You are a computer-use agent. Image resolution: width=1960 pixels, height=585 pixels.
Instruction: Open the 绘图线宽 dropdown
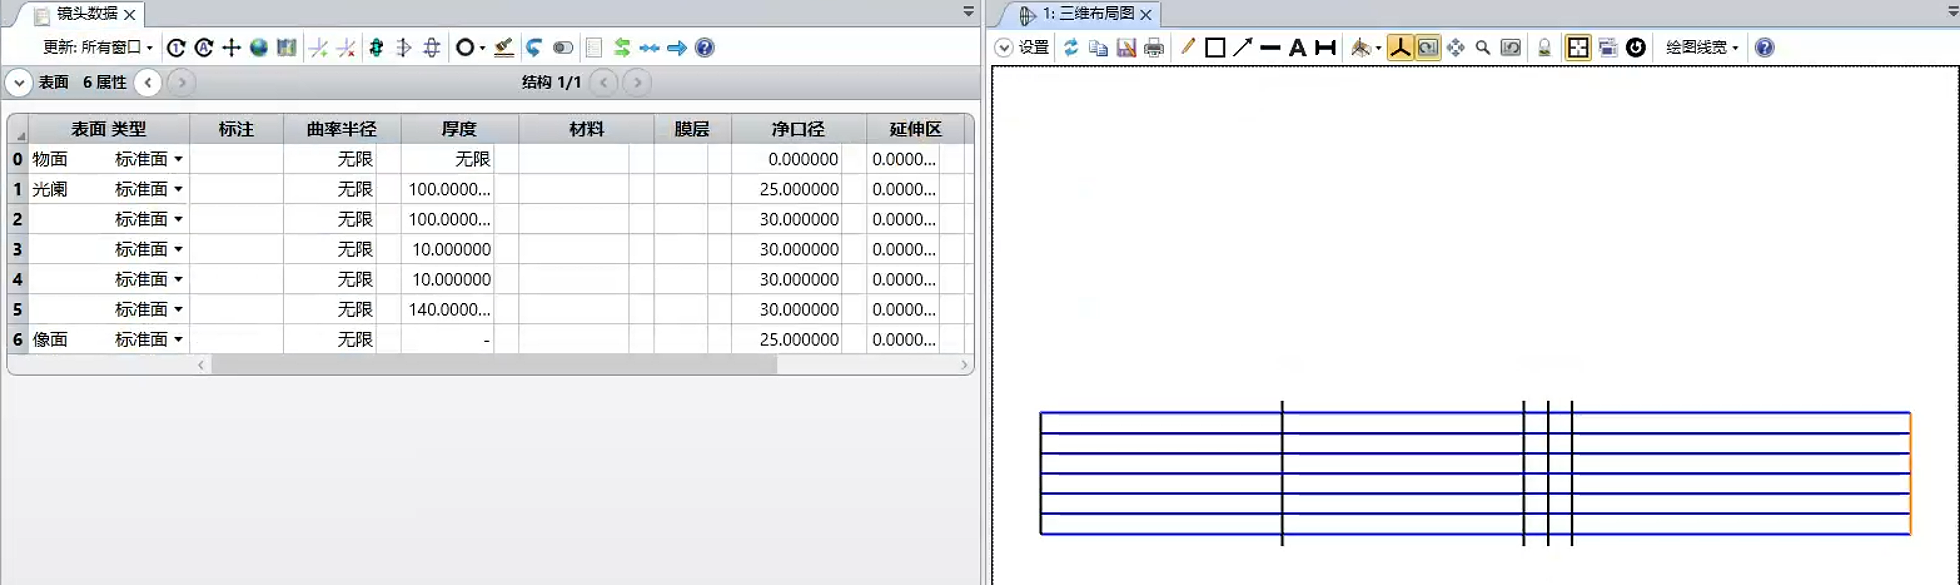1702,47
